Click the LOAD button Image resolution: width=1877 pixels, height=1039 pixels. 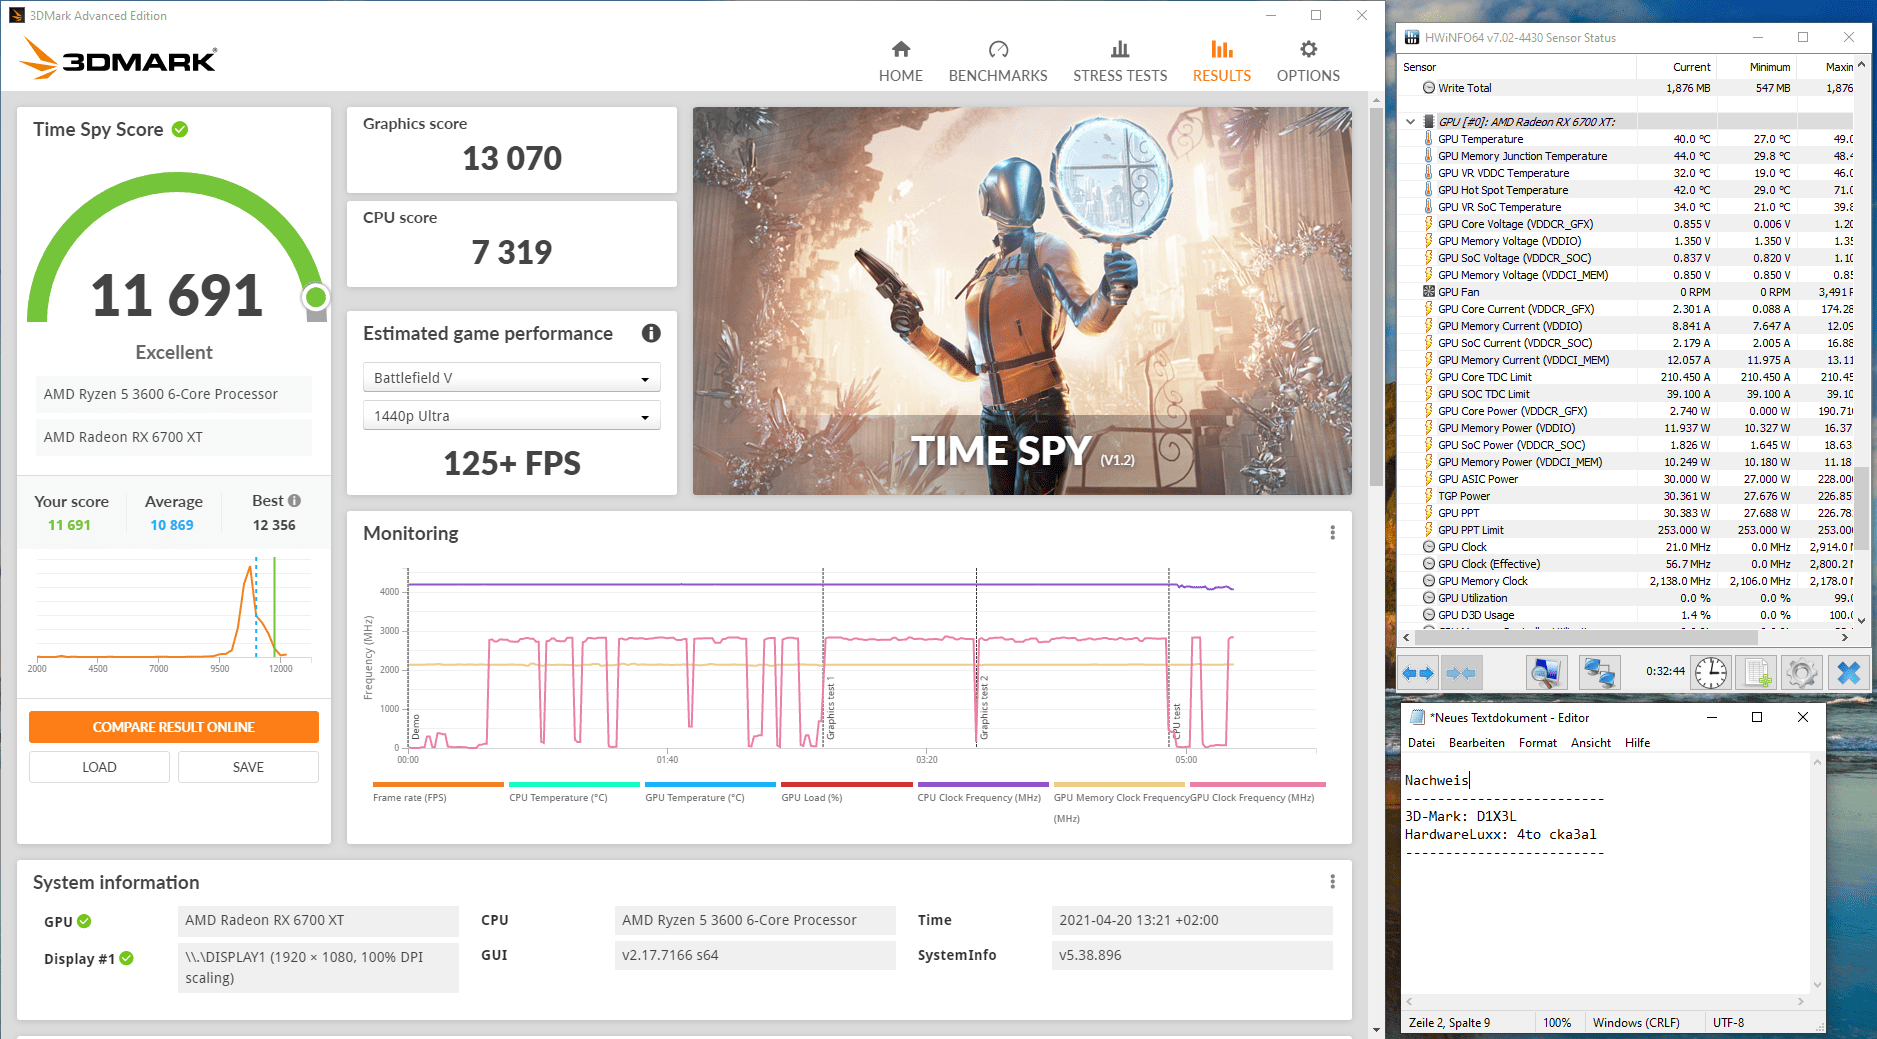99,767
